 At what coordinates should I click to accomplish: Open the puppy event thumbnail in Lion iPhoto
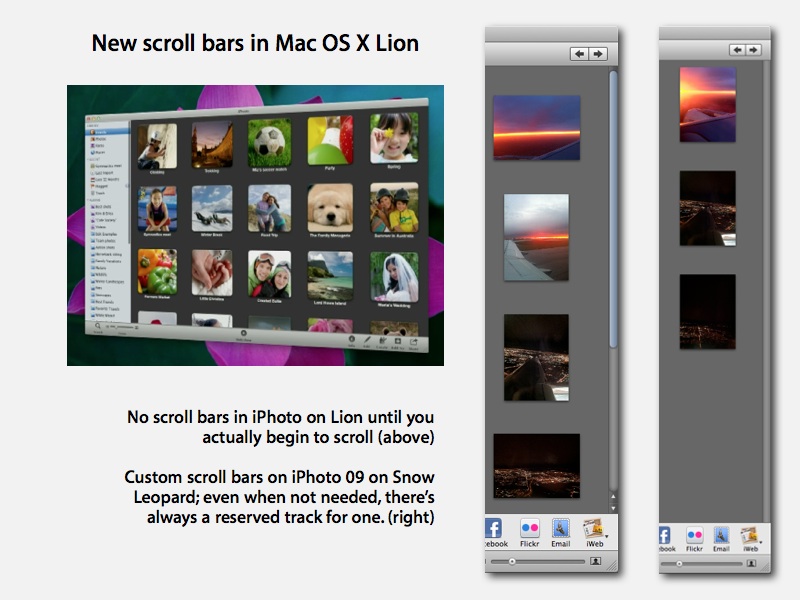click(x=330, y=208)
